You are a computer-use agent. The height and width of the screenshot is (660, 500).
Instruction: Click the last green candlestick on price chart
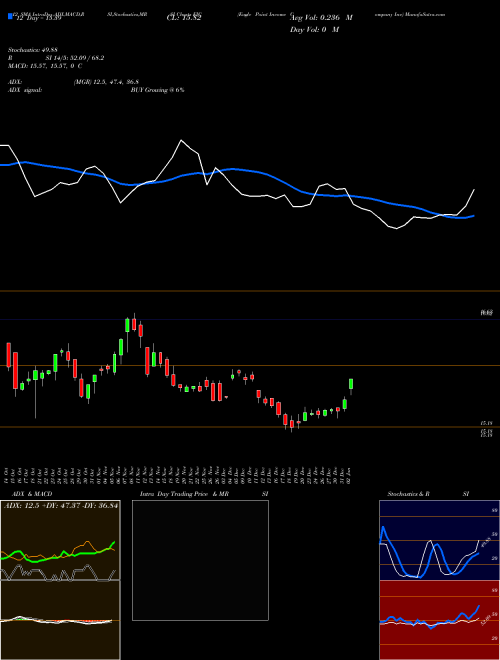click(351, 384)
